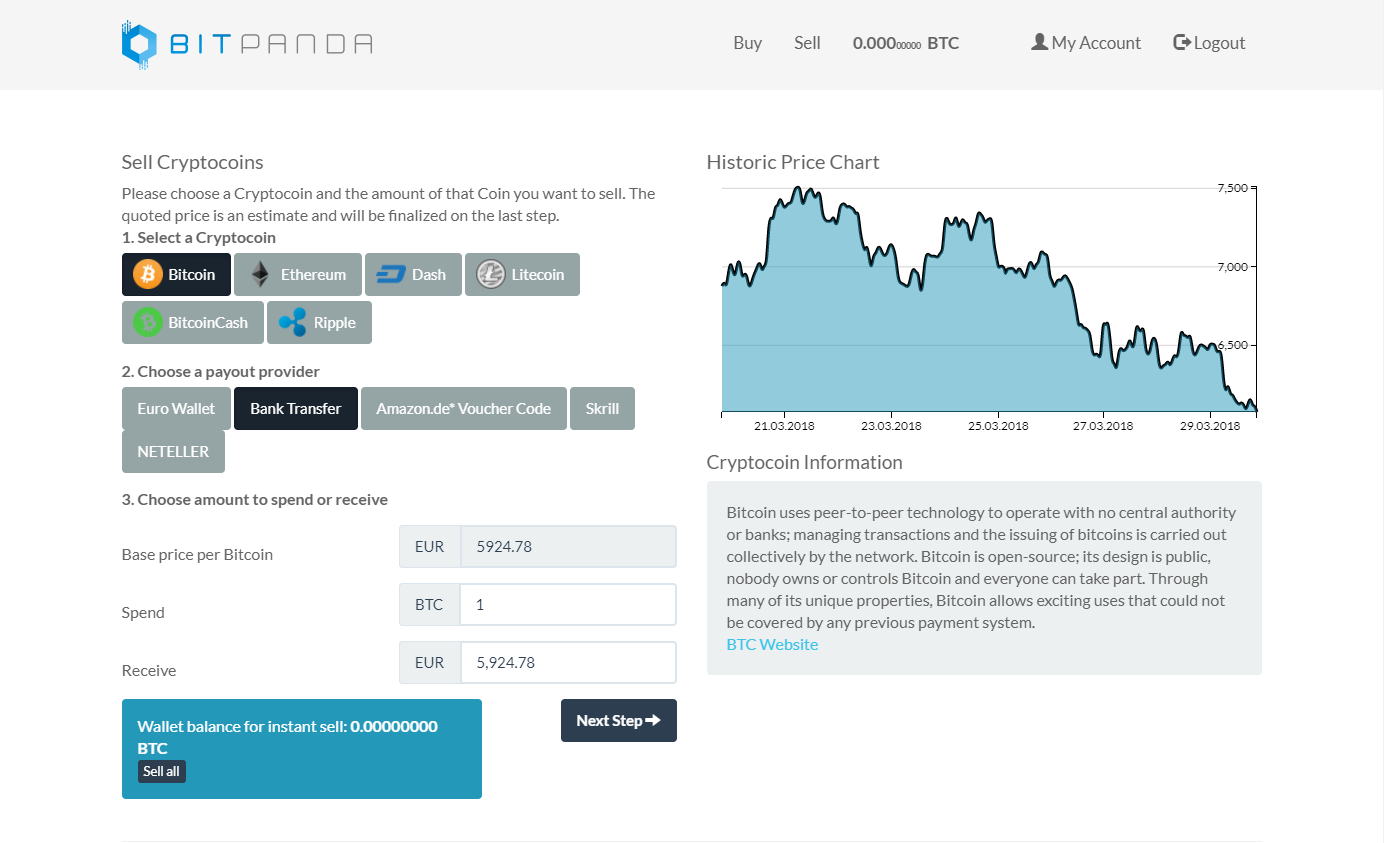Image resolution: width=1384 pixels, height=843 pixels.
Task: Click the Cryptocoin Information heading
Action: pyautogui.click(x=804, y=462)
